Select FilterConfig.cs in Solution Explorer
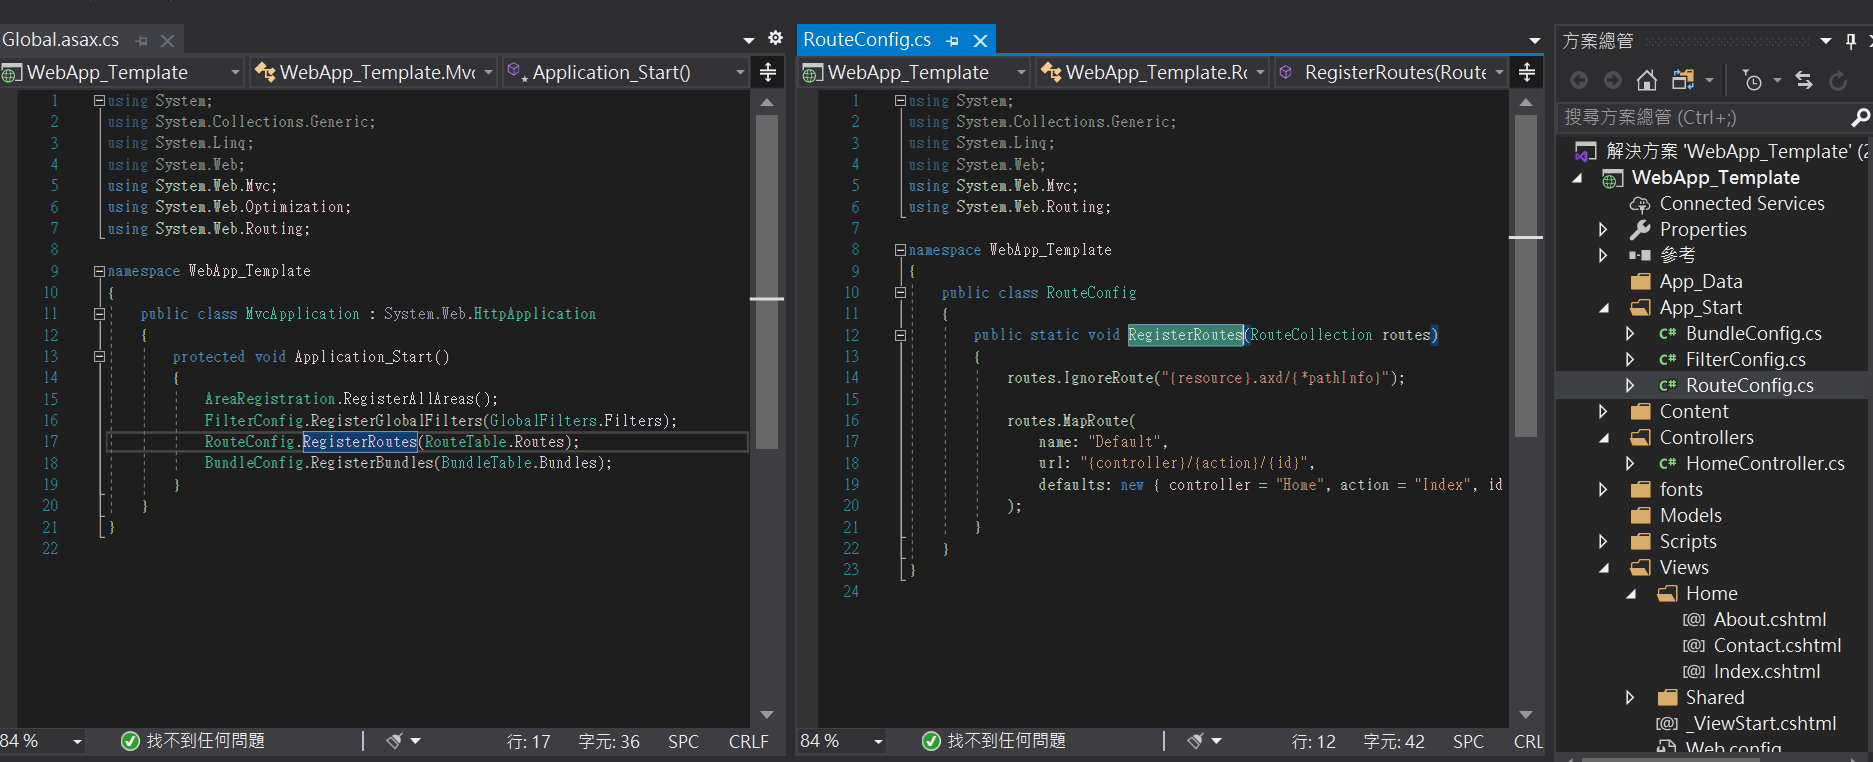This screenshot has height=762, width=1873. pyautogui.click(x=1746, y=360)
